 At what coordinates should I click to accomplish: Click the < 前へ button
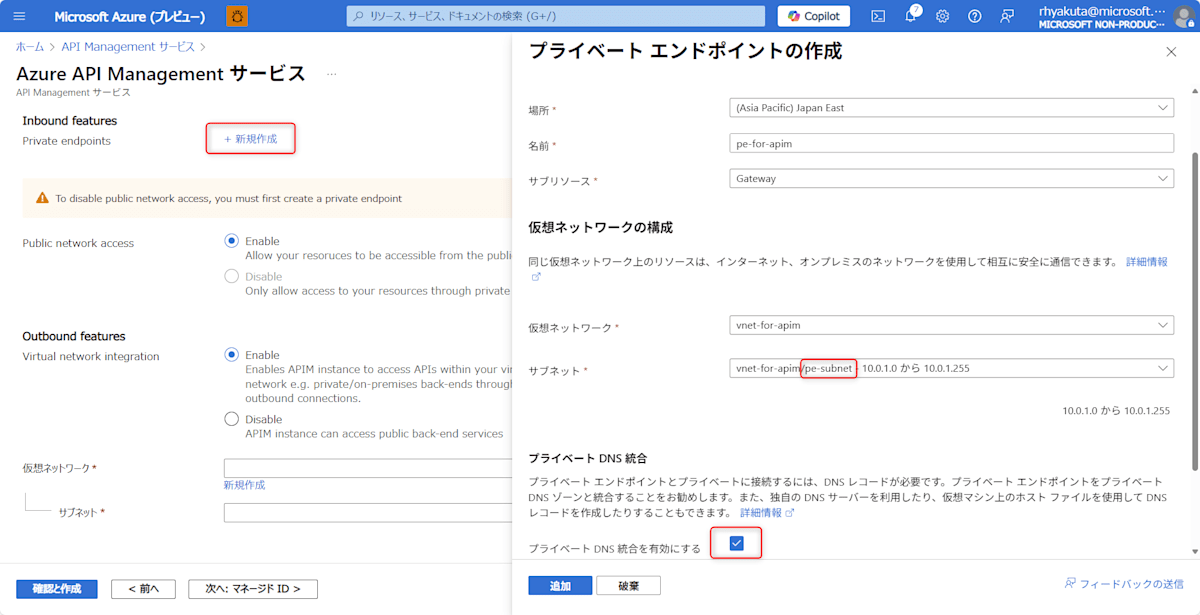(143, 589)
